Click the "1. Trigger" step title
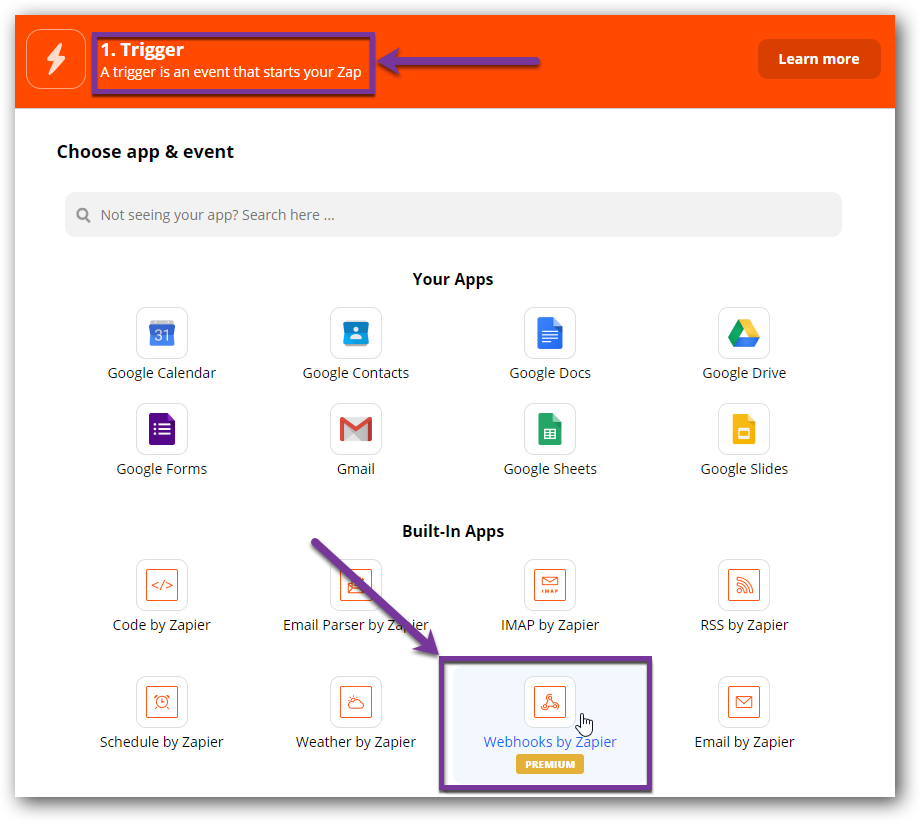 pyautogui.click(x=142, y=50)
